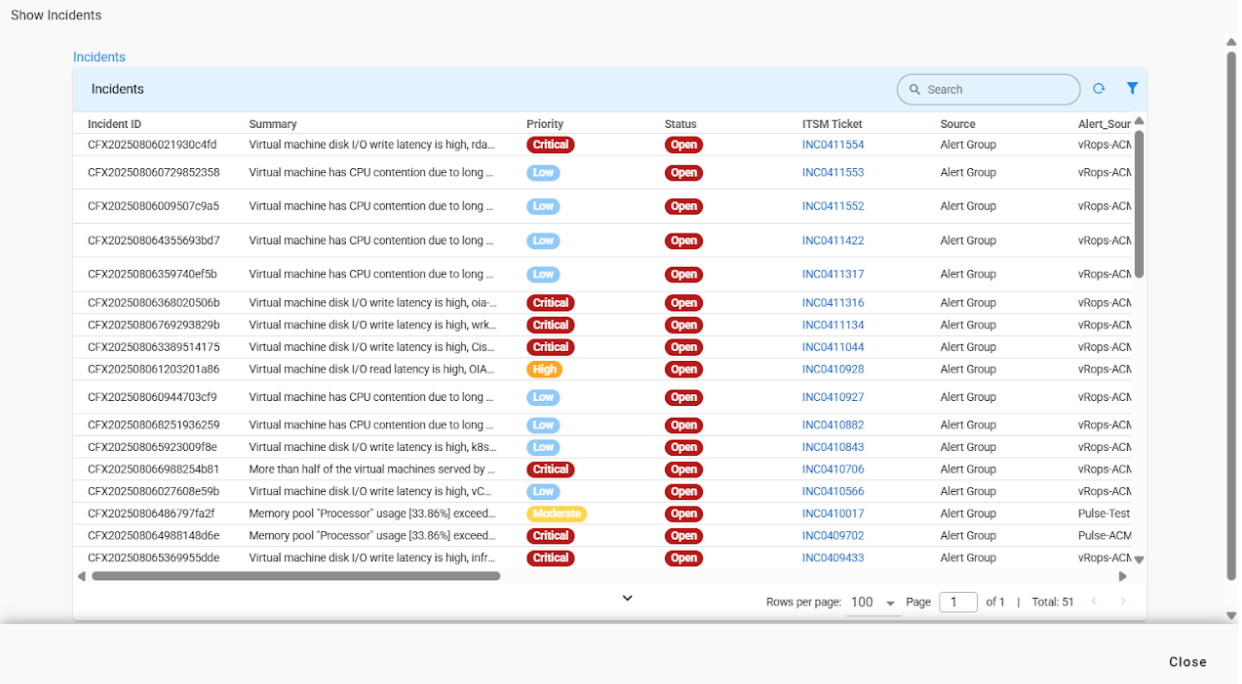Screen dimensions: 1242x684
Task: Click inside the Search box
Action: pyautogui.click(x=980, y=89)
